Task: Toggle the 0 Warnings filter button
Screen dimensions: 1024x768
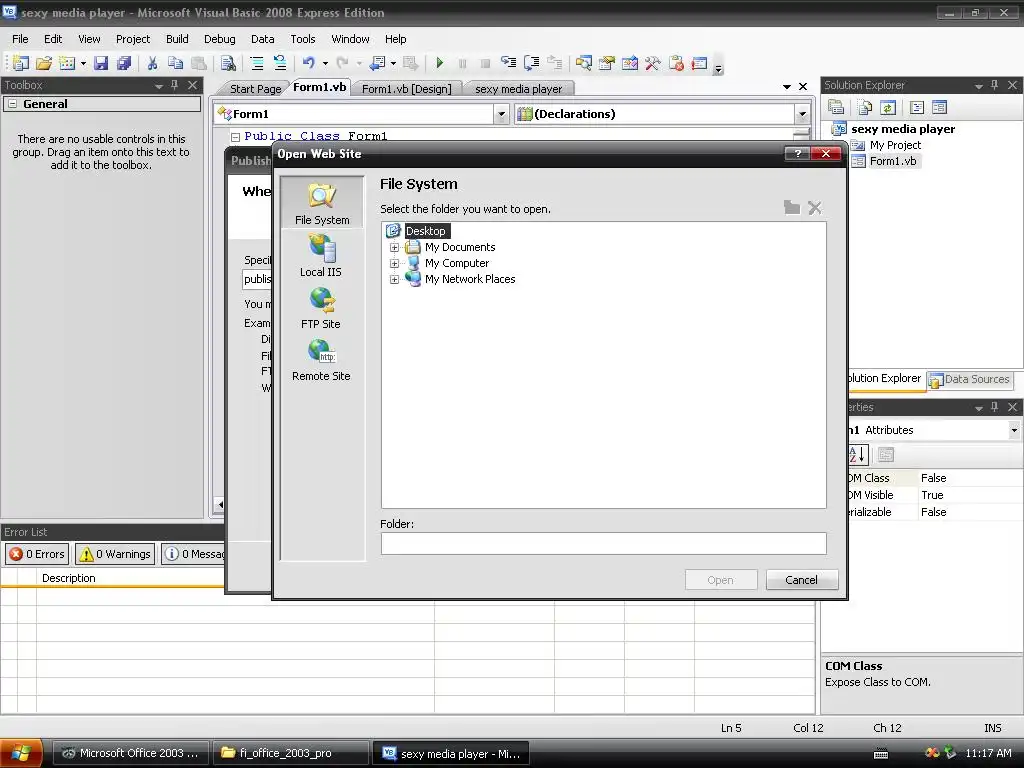Action: (x=115, y=554)
